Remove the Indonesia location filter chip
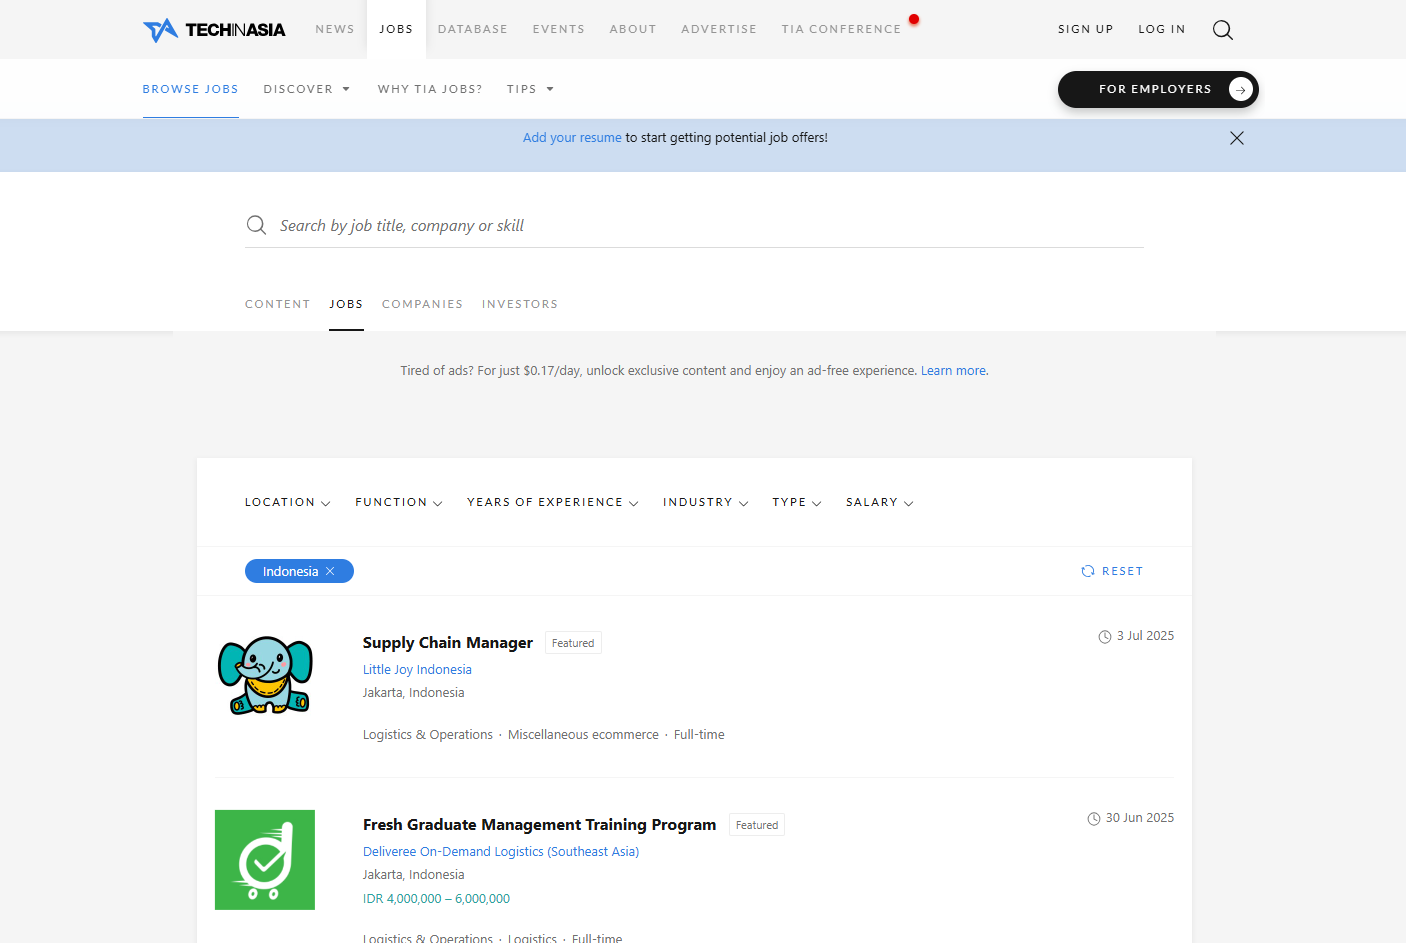 330,570
